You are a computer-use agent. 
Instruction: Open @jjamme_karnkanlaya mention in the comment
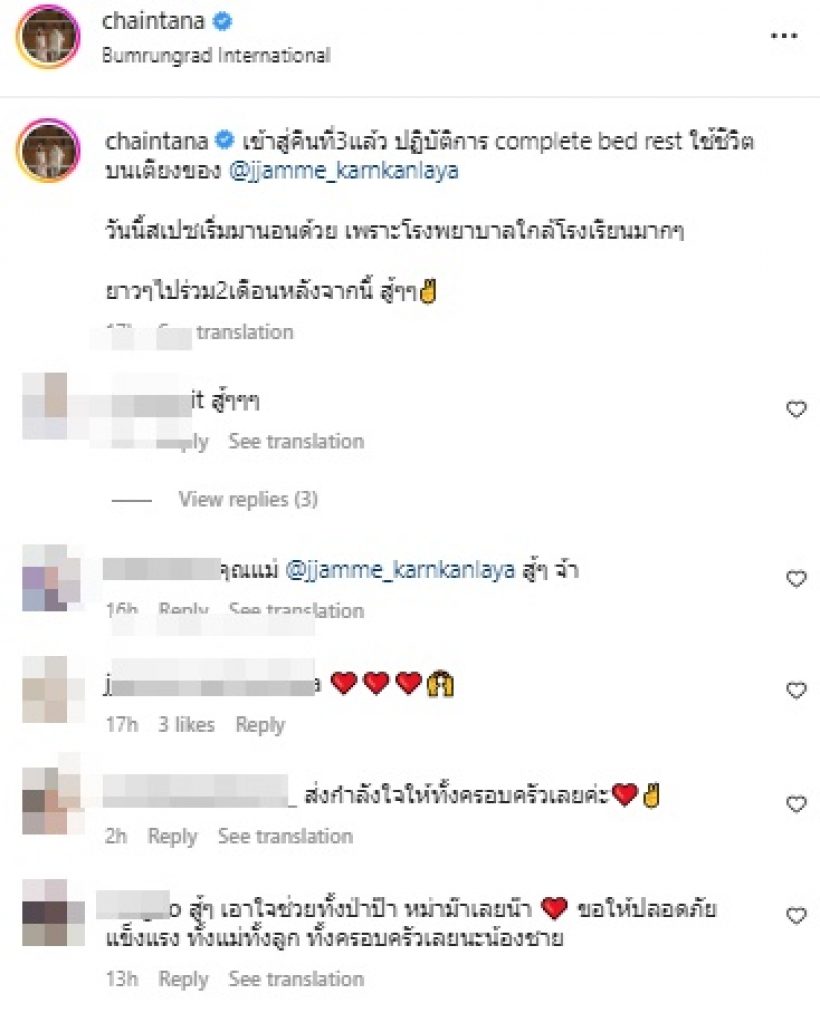click(x=400, y=571)
